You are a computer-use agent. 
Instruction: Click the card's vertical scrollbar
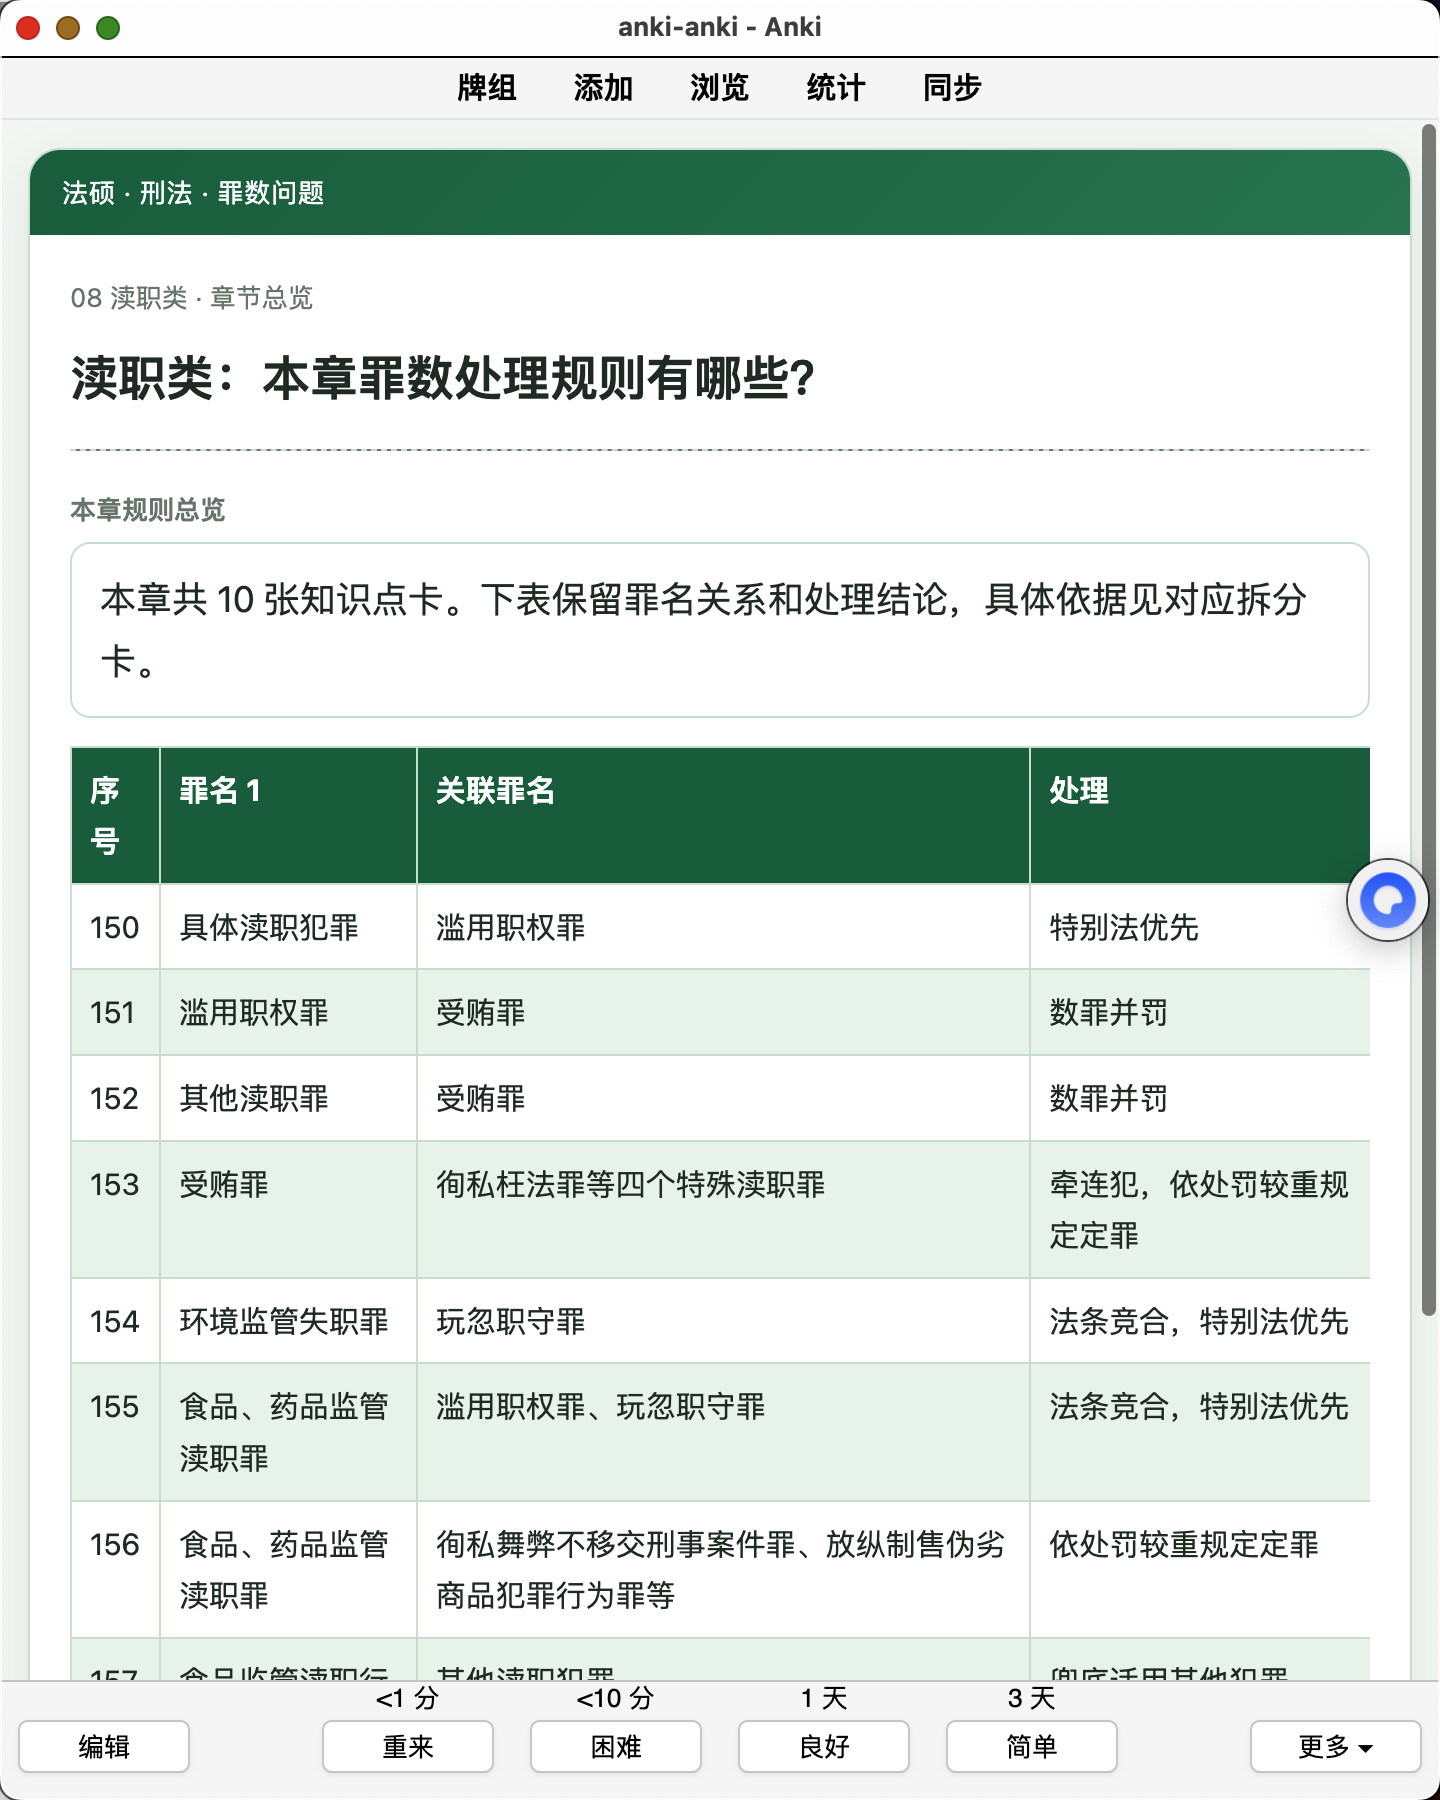click(1429, 720)
